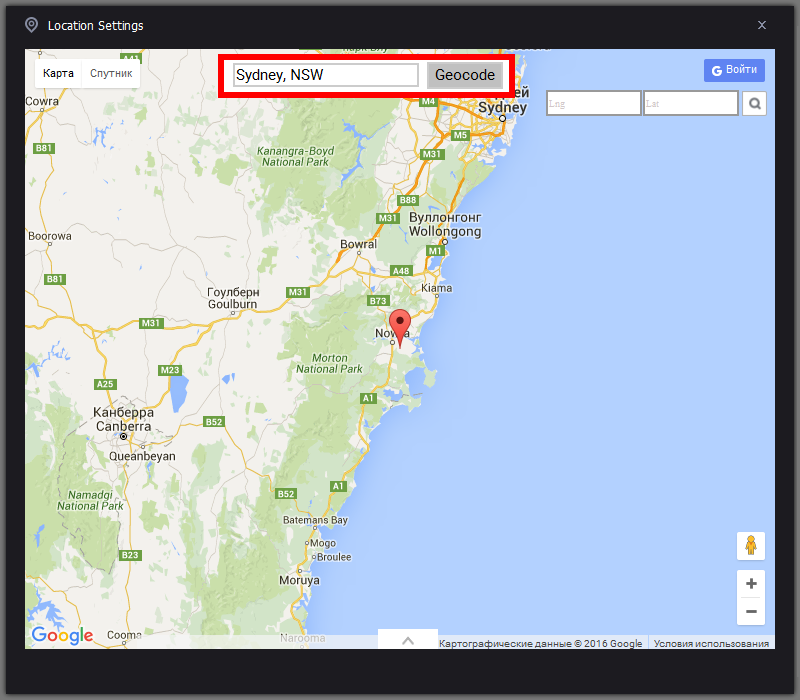This screenshot has width=800, height=700.
Task: Click the Batemans Bay label
Action: [315, 520]
